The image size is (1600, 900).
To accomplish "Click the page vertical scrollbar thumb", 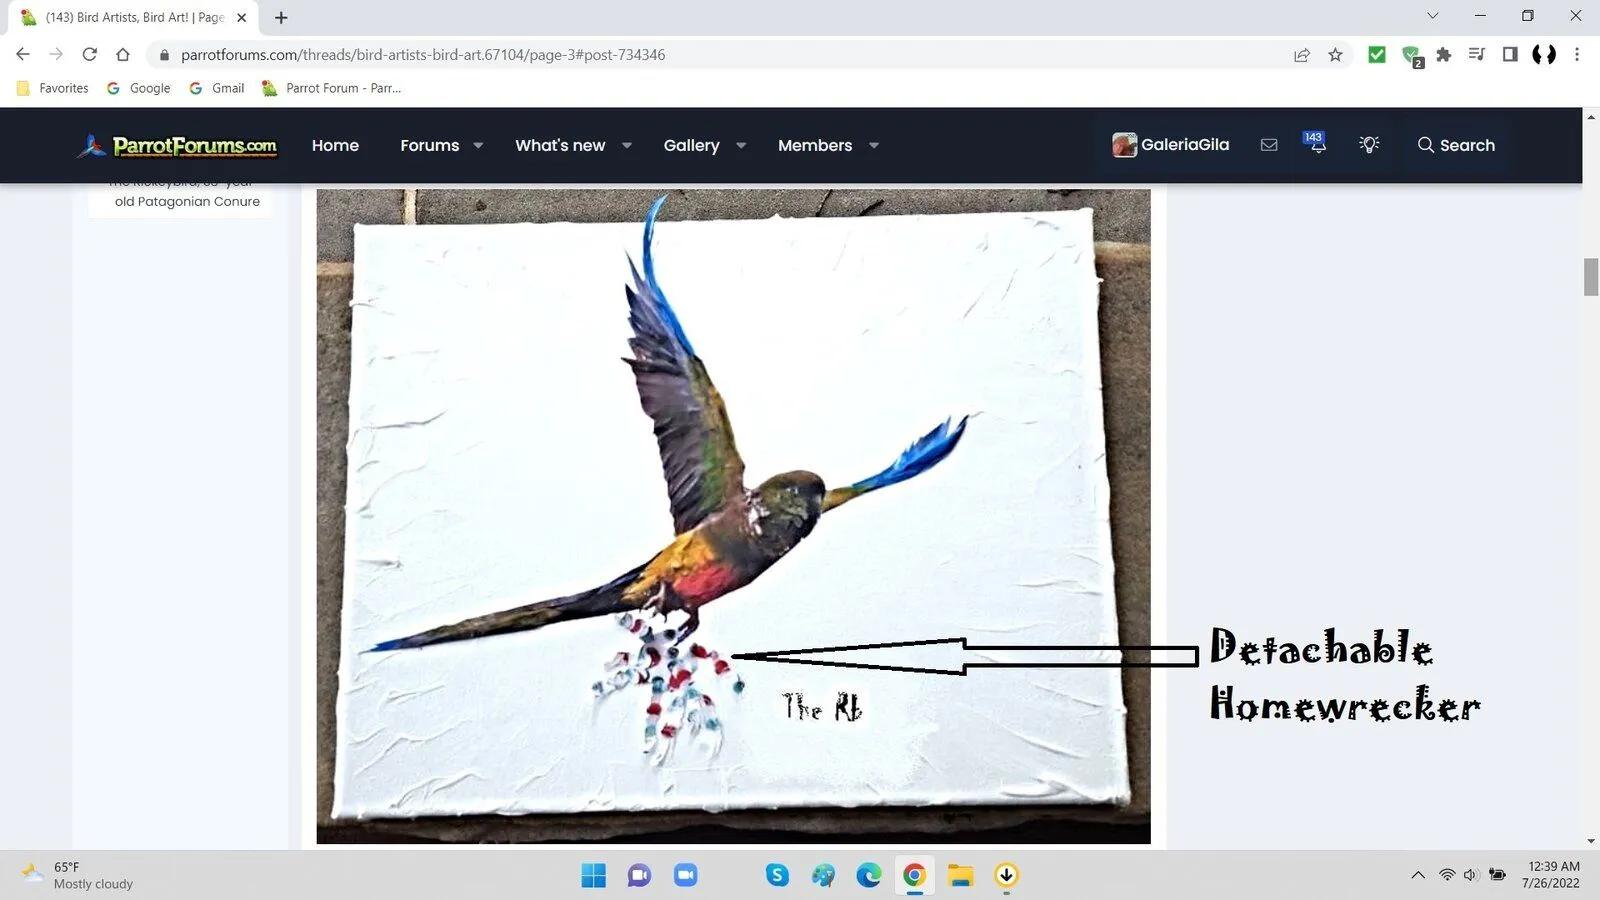I will 1590,277.
